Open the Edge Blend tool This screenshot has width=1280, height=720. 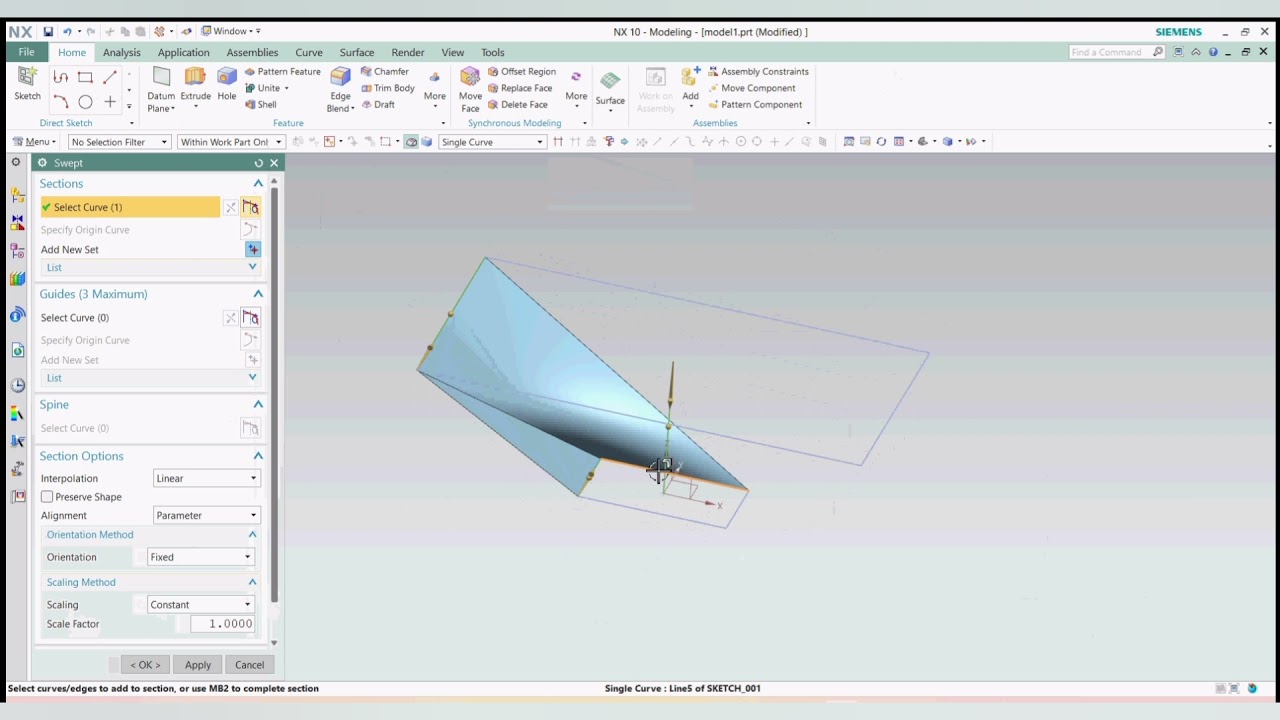tap(340, 89)
